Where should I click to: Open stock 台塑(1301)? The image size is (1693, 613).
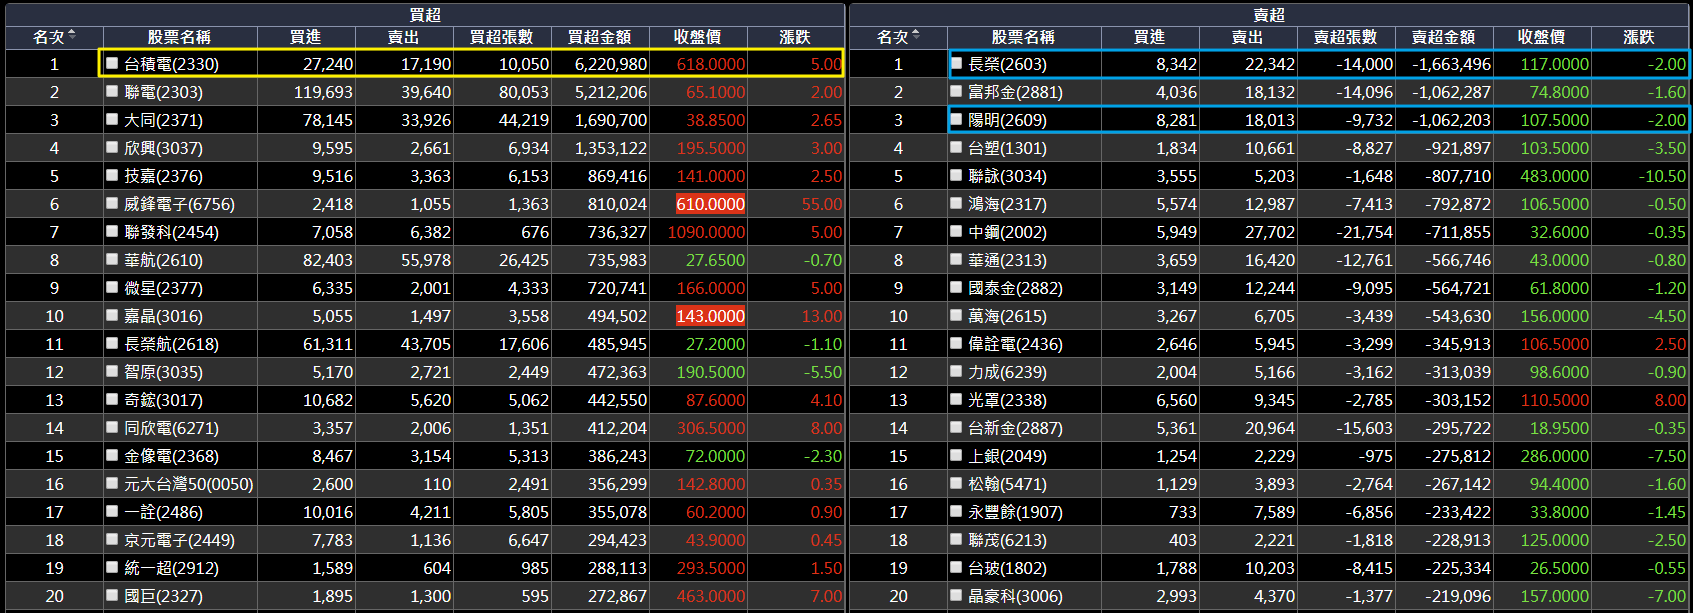1007,148
